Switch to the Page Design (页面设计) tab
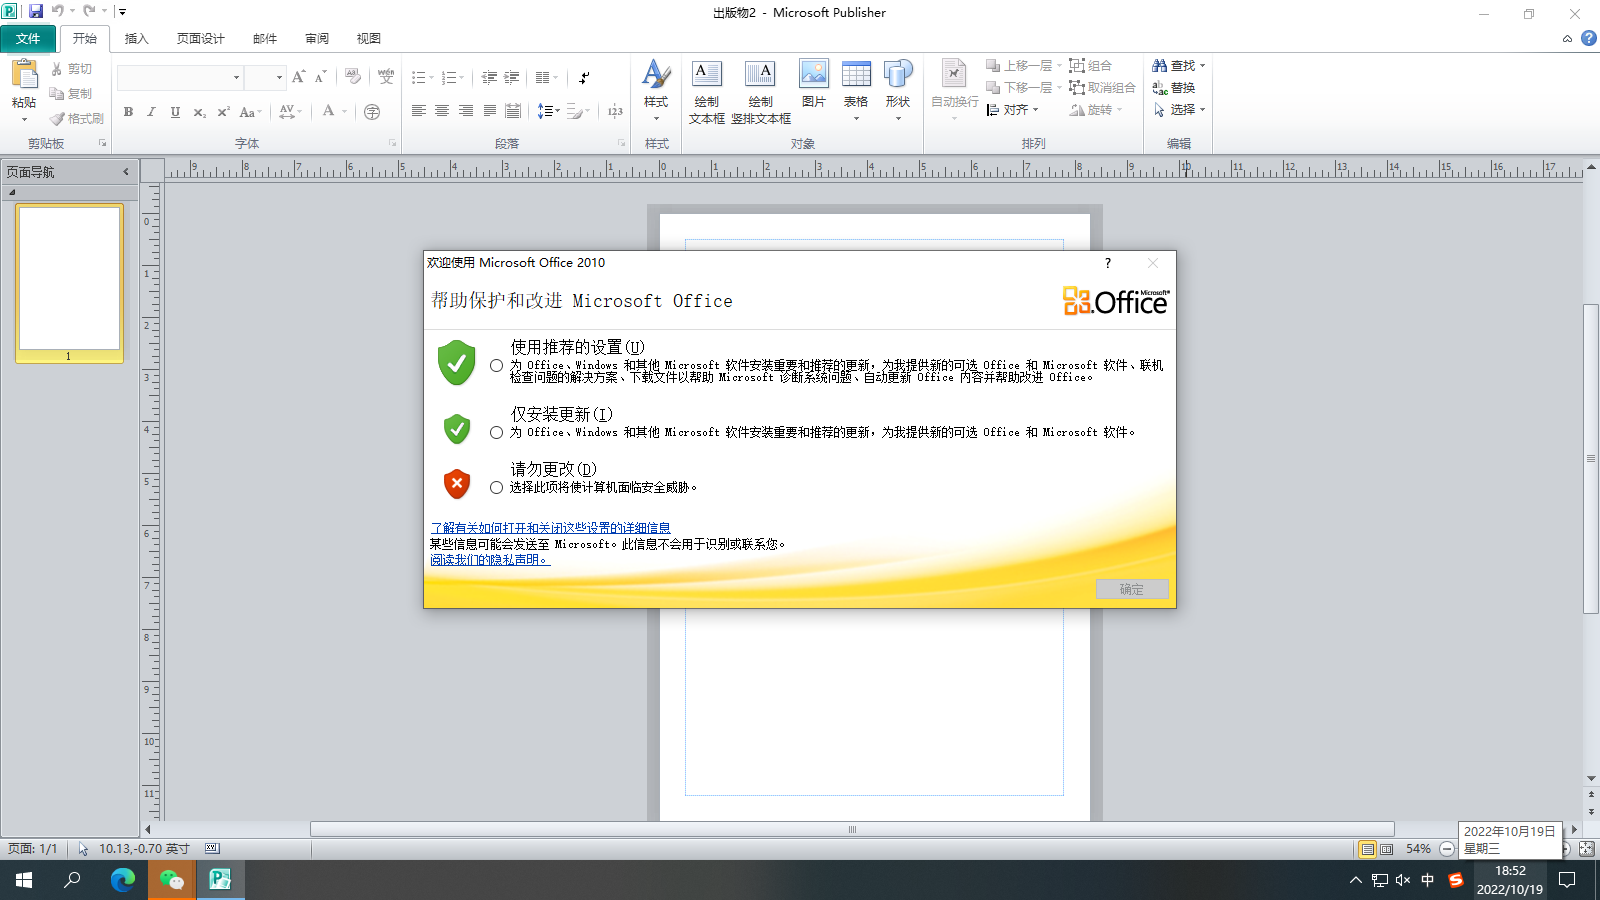 200,39
